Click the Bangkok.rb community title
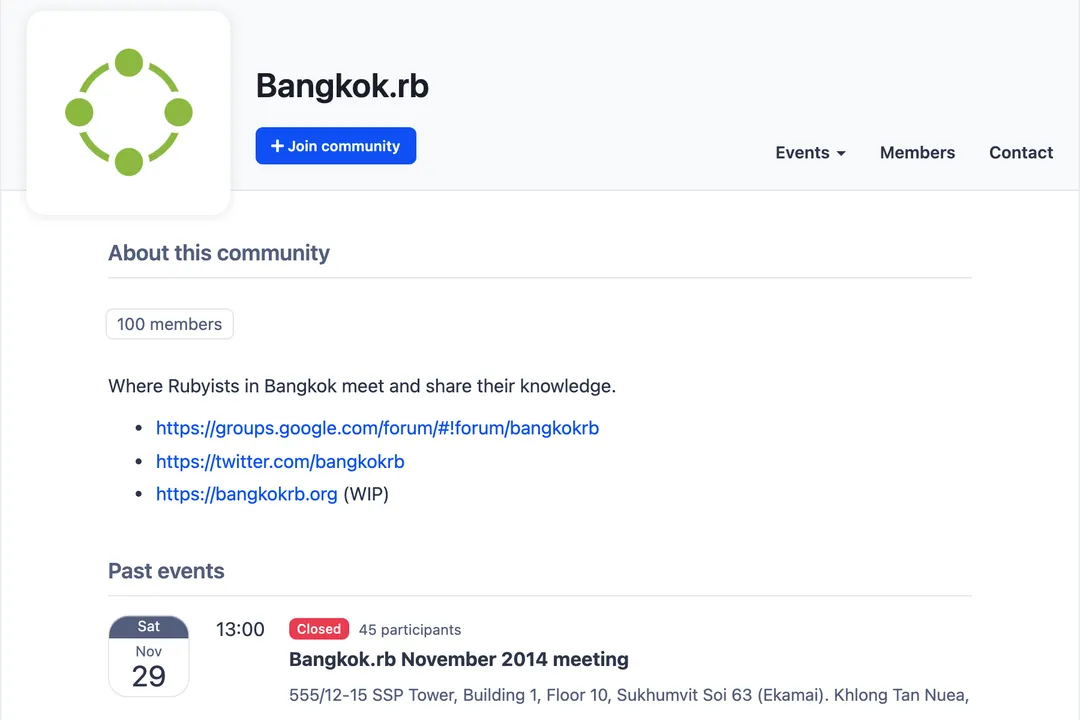Viewport: 1080px width, 720px height. coord(342,86)
